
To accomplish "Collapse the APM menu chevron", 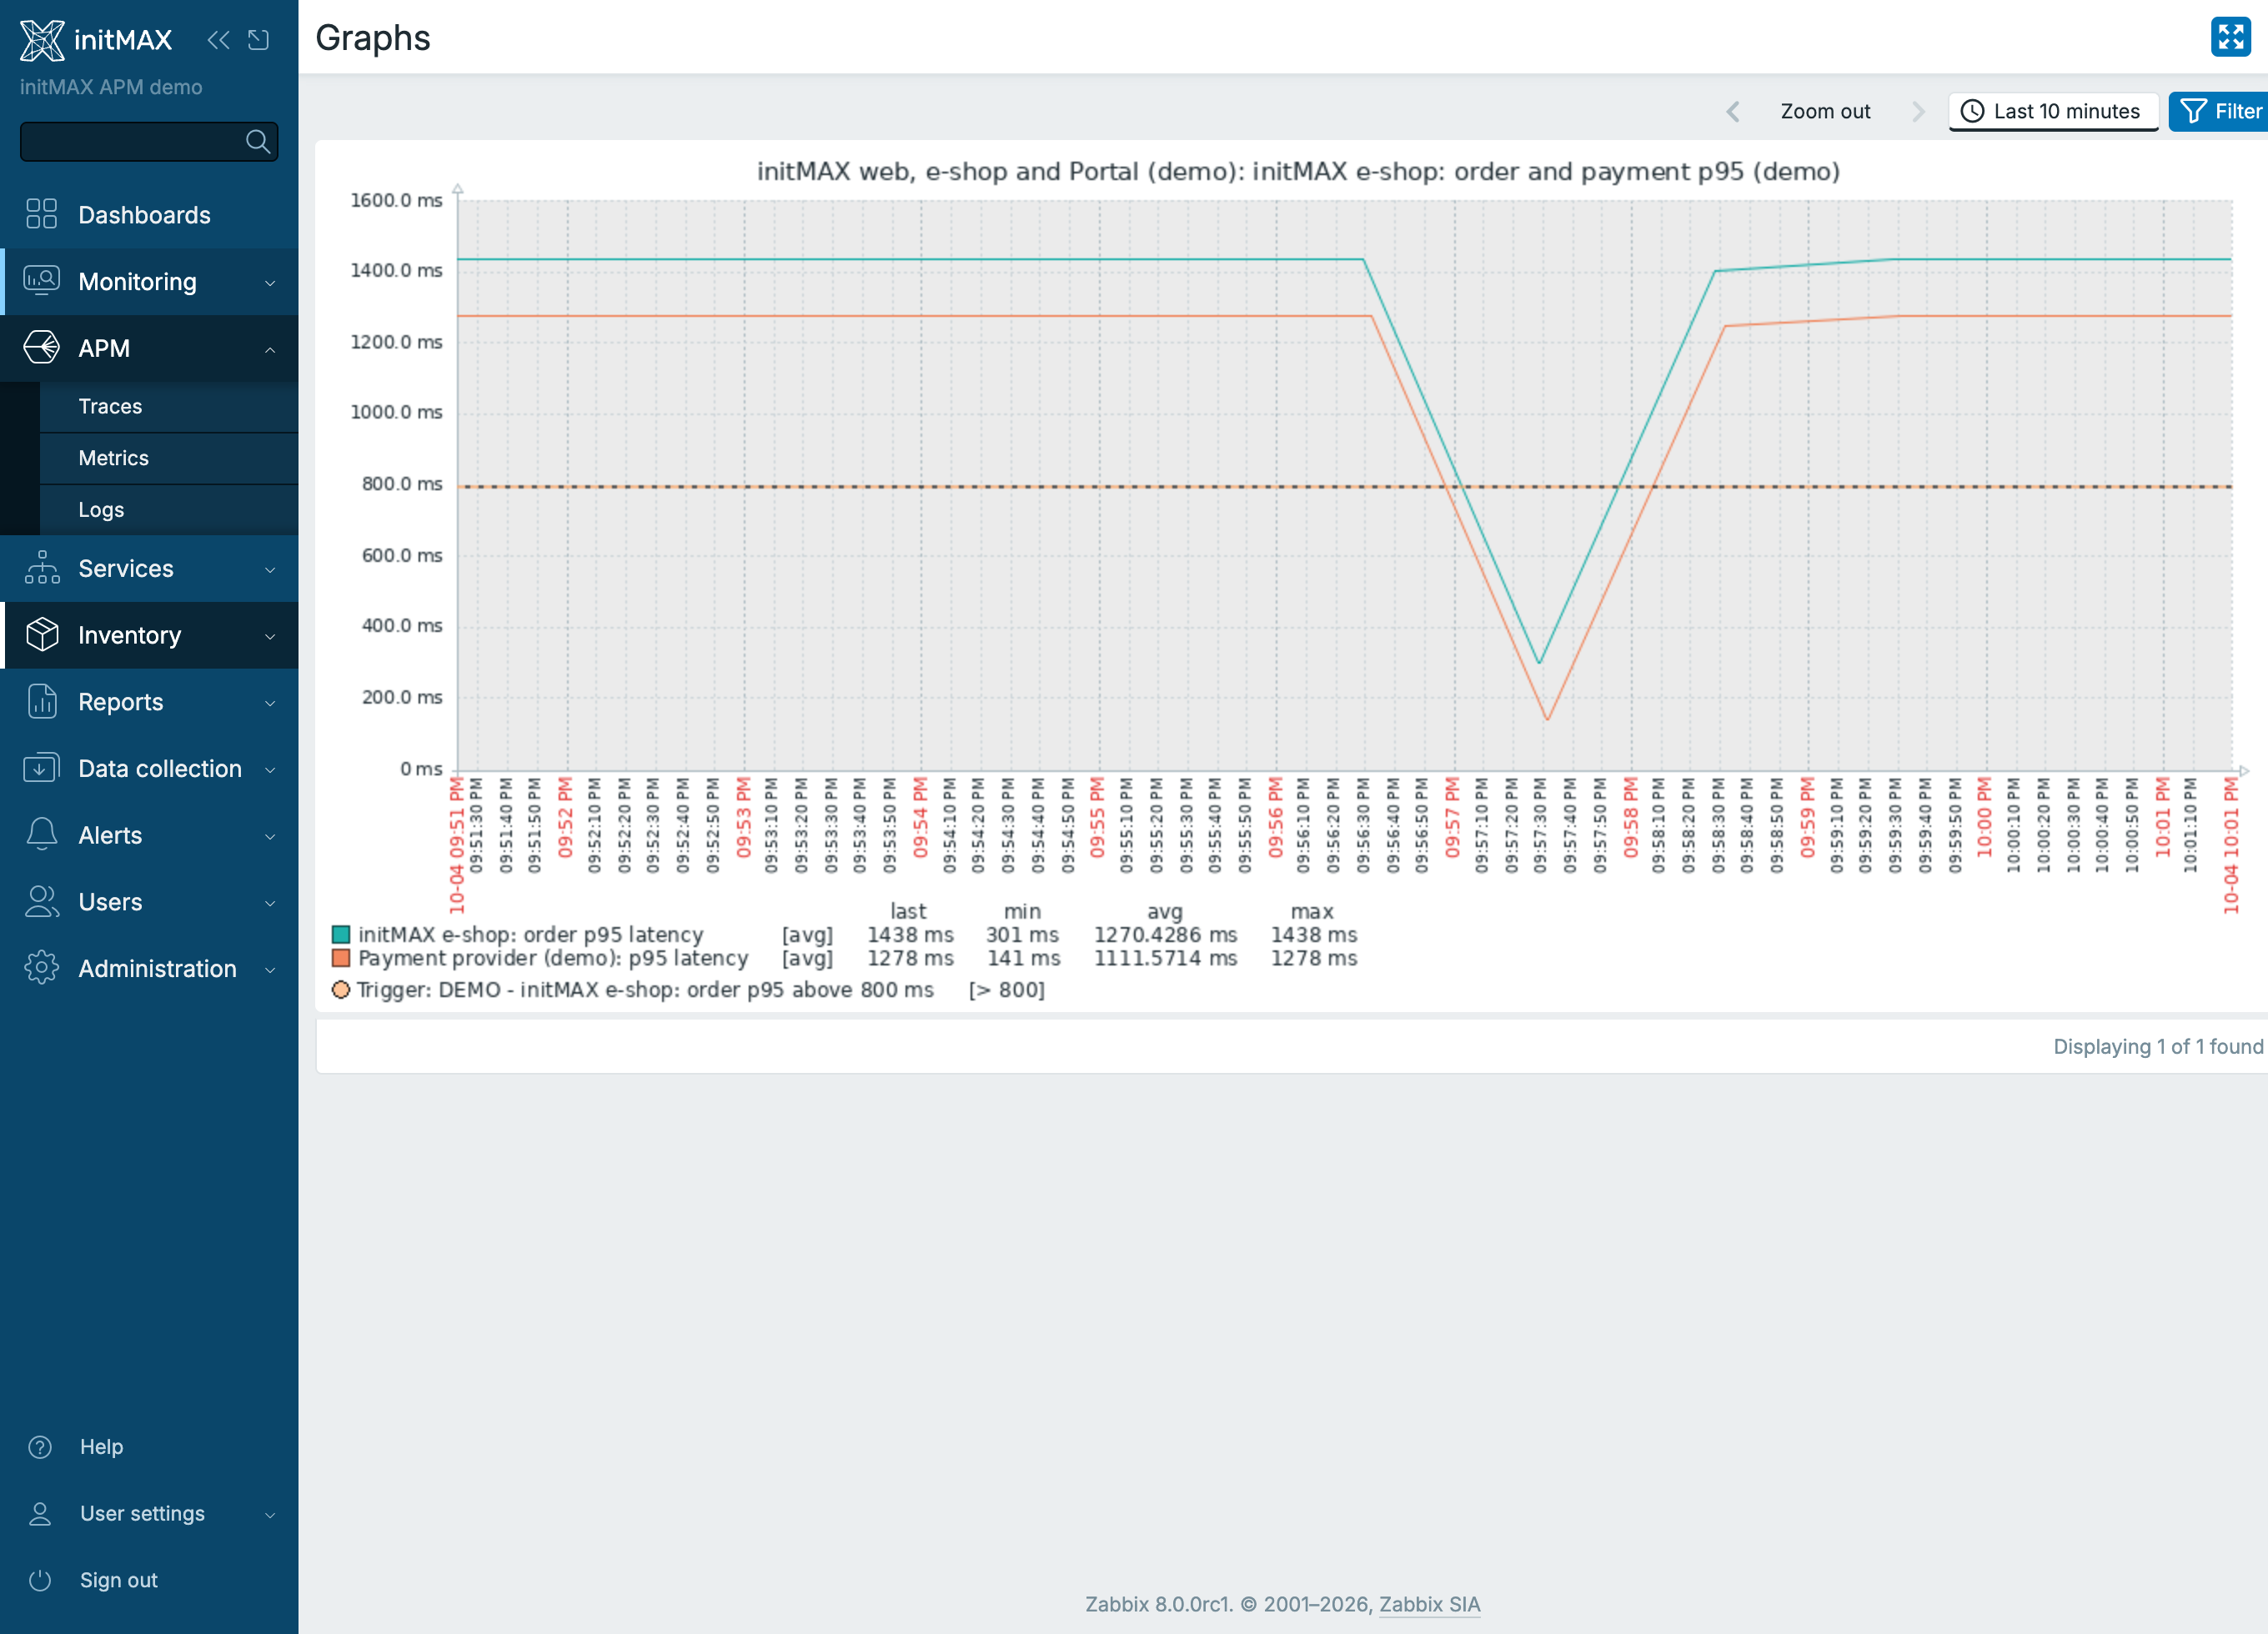I will click(x=270, y=349).
